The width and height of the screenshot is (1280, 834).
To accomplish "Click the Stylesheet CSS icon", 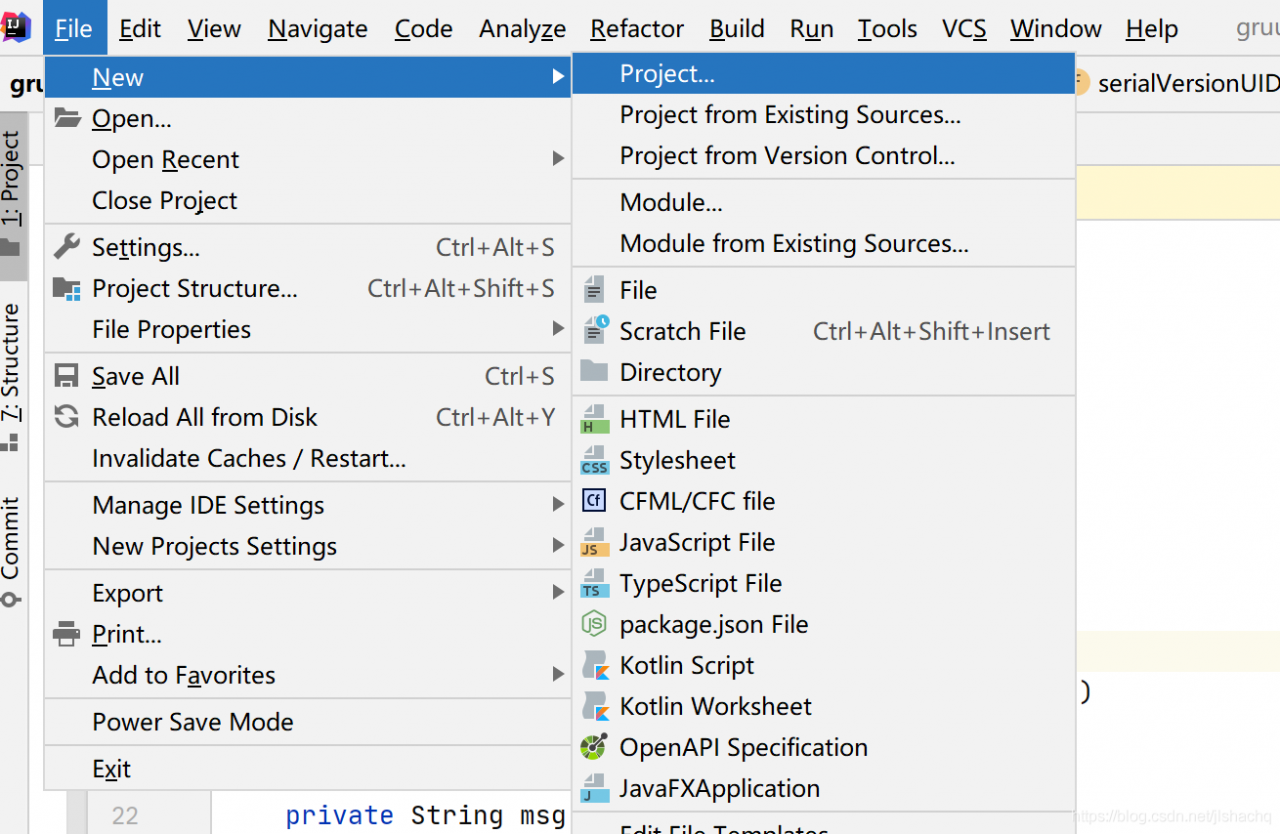I will pyautogui.click(x=594, y=460).
